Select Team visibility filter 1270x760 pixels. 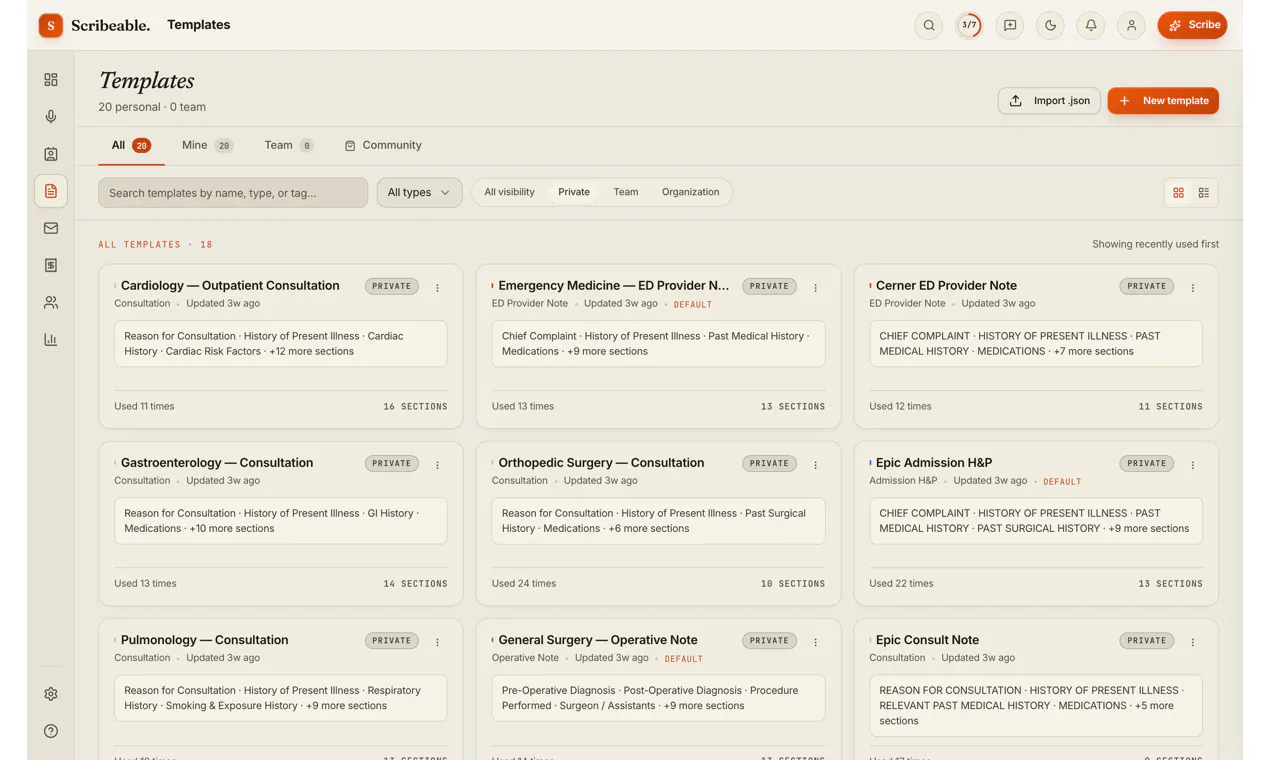(x=626, y=192)
